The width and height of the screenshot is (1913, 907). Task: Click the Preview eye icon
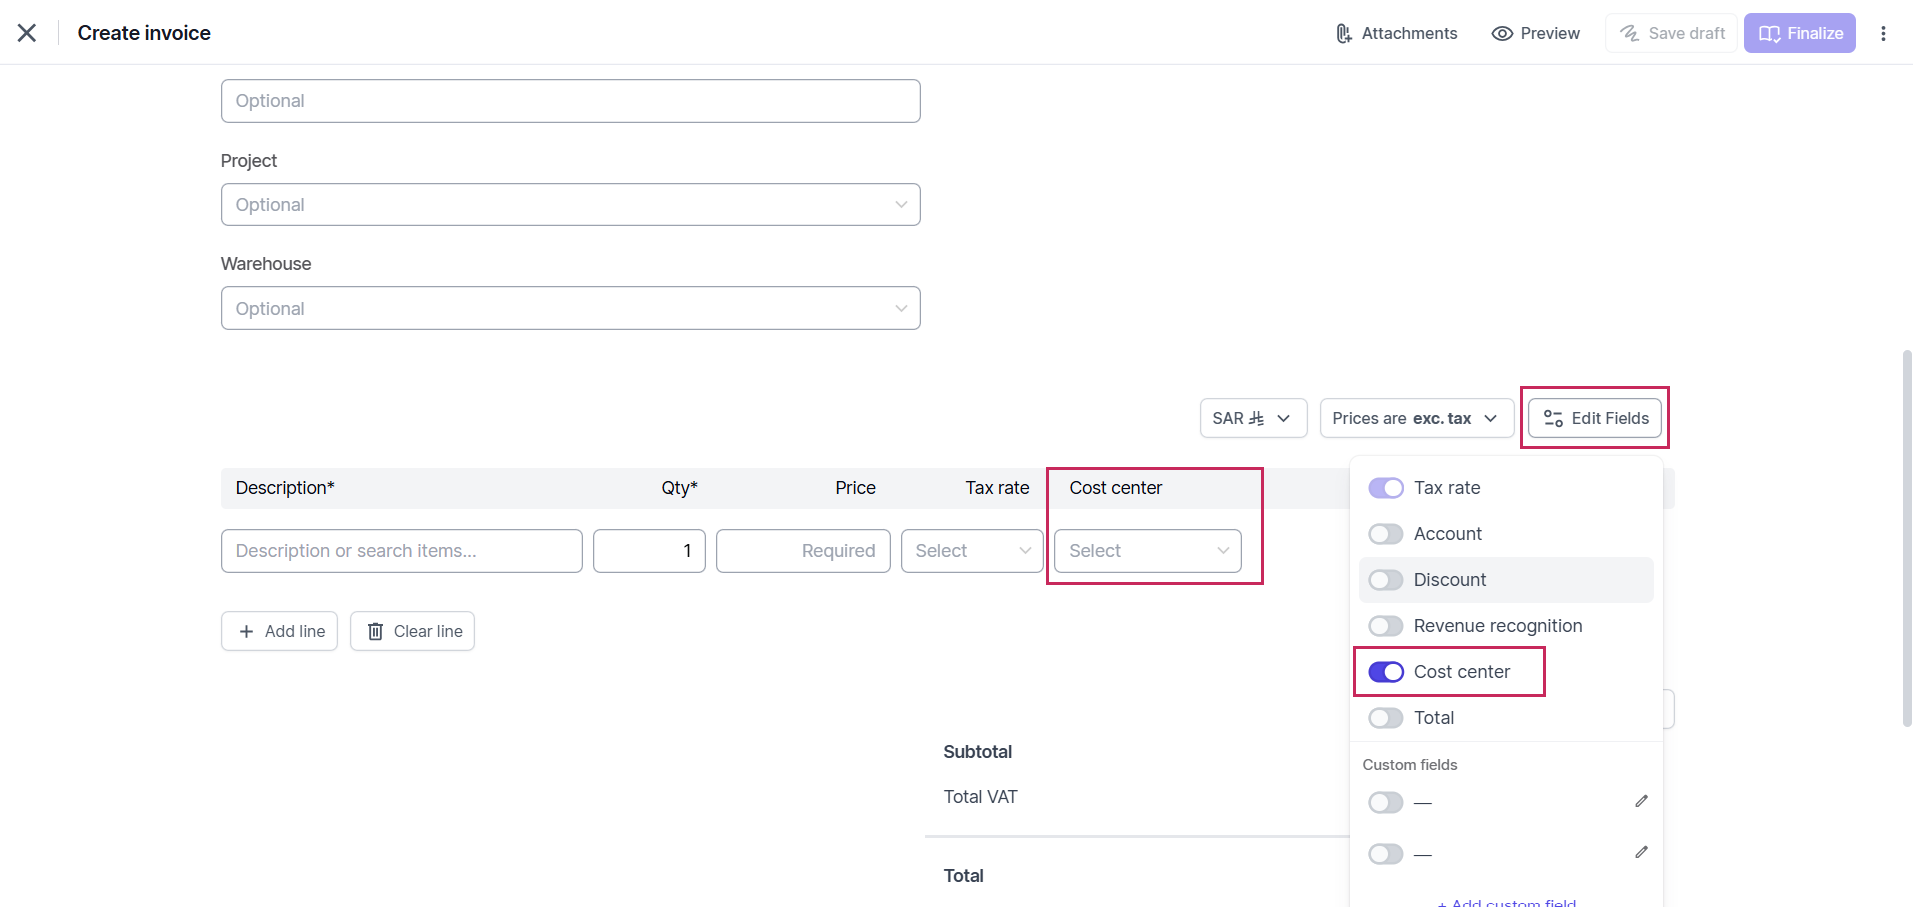point(1502,33)
